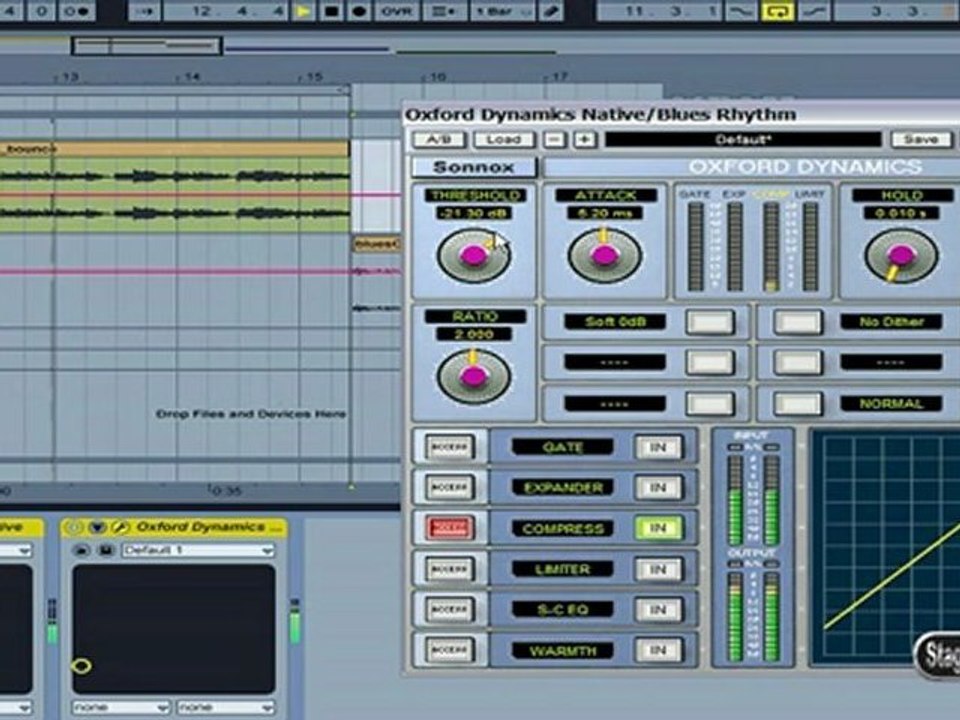The height and width of the screenshot is (720, 960).
Task: Click the Back to Arrangement icon
Action: coord(443,11)
